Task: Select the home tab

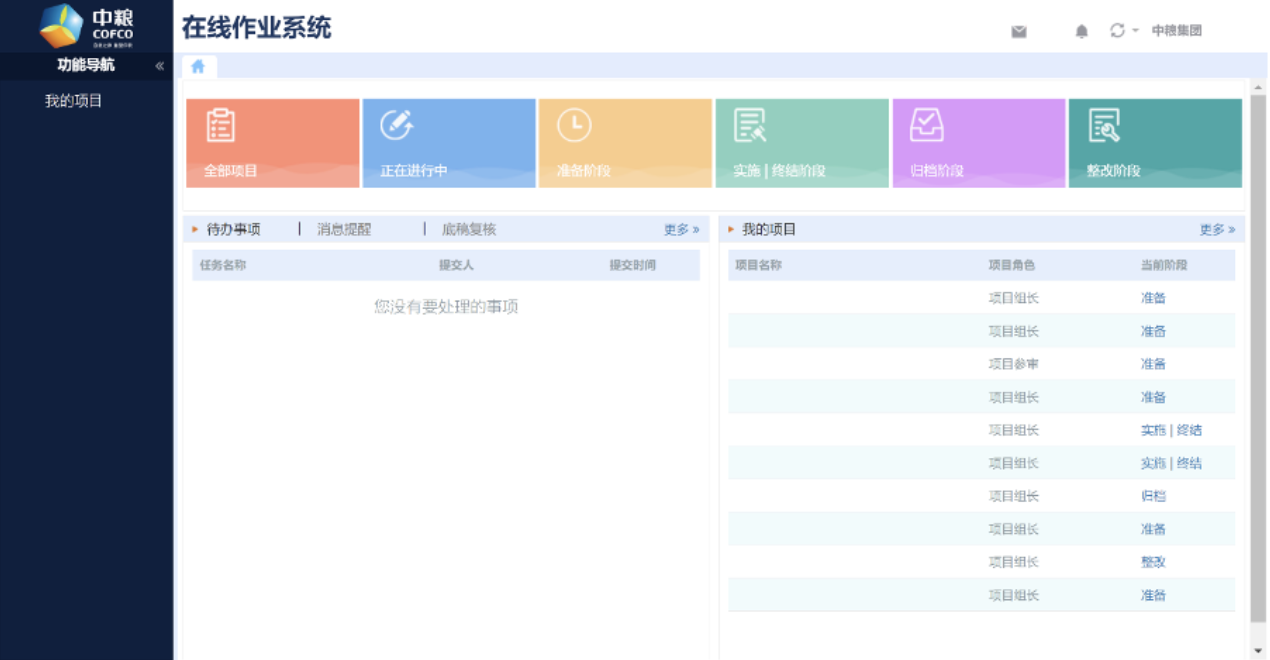Action: (x=198, y=66)
